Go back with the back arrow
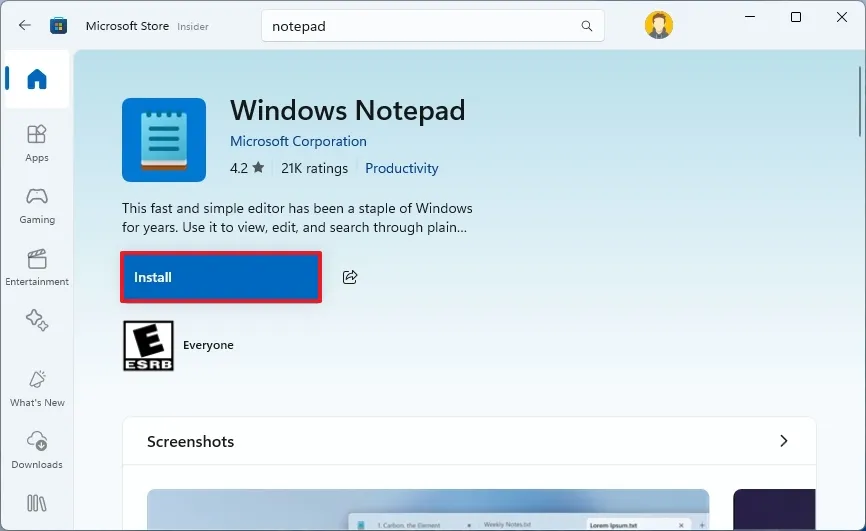866x531 pixels. point(24,25)
